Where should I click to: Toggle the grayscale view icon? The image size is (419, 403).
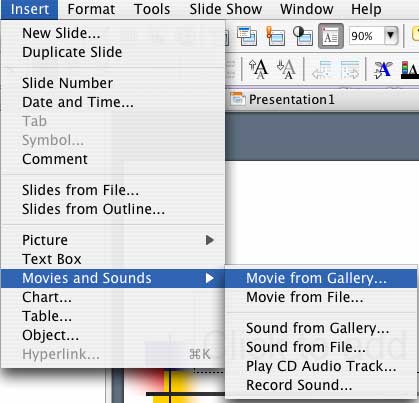point(303,36)
